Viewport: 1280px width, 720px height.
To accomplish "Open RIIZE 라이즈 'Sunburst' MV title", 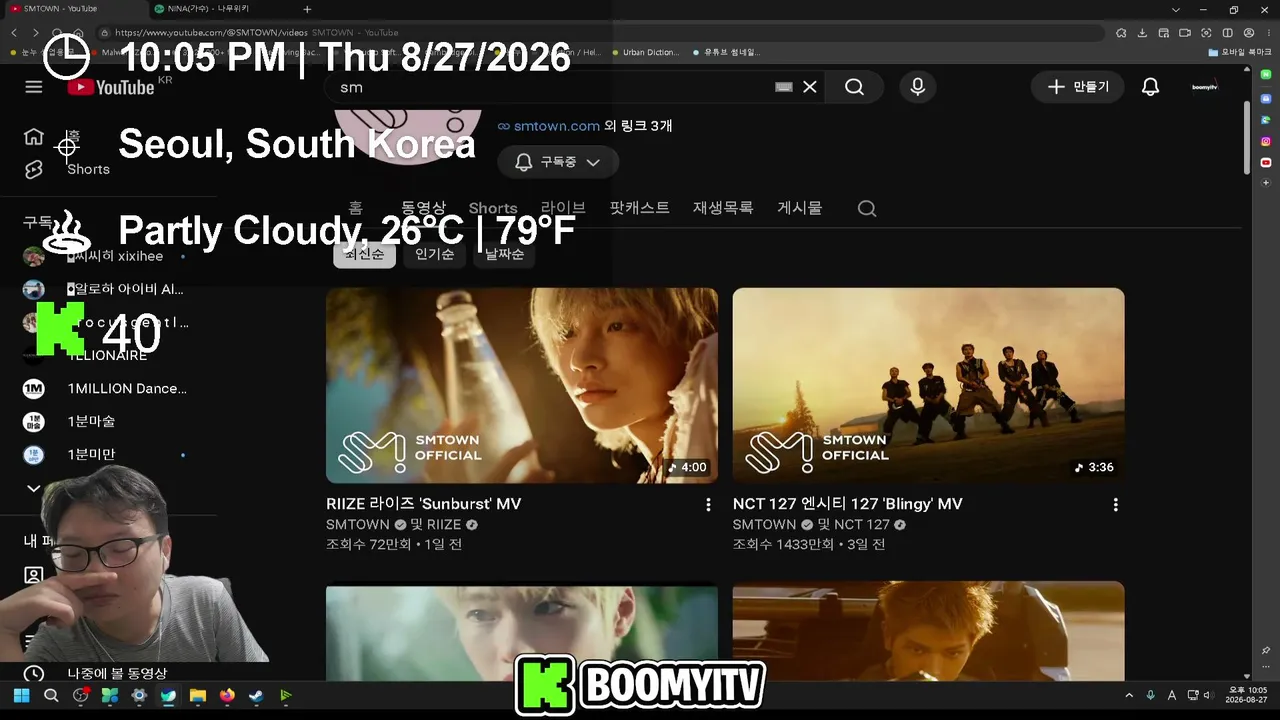I will click(424, 504).
